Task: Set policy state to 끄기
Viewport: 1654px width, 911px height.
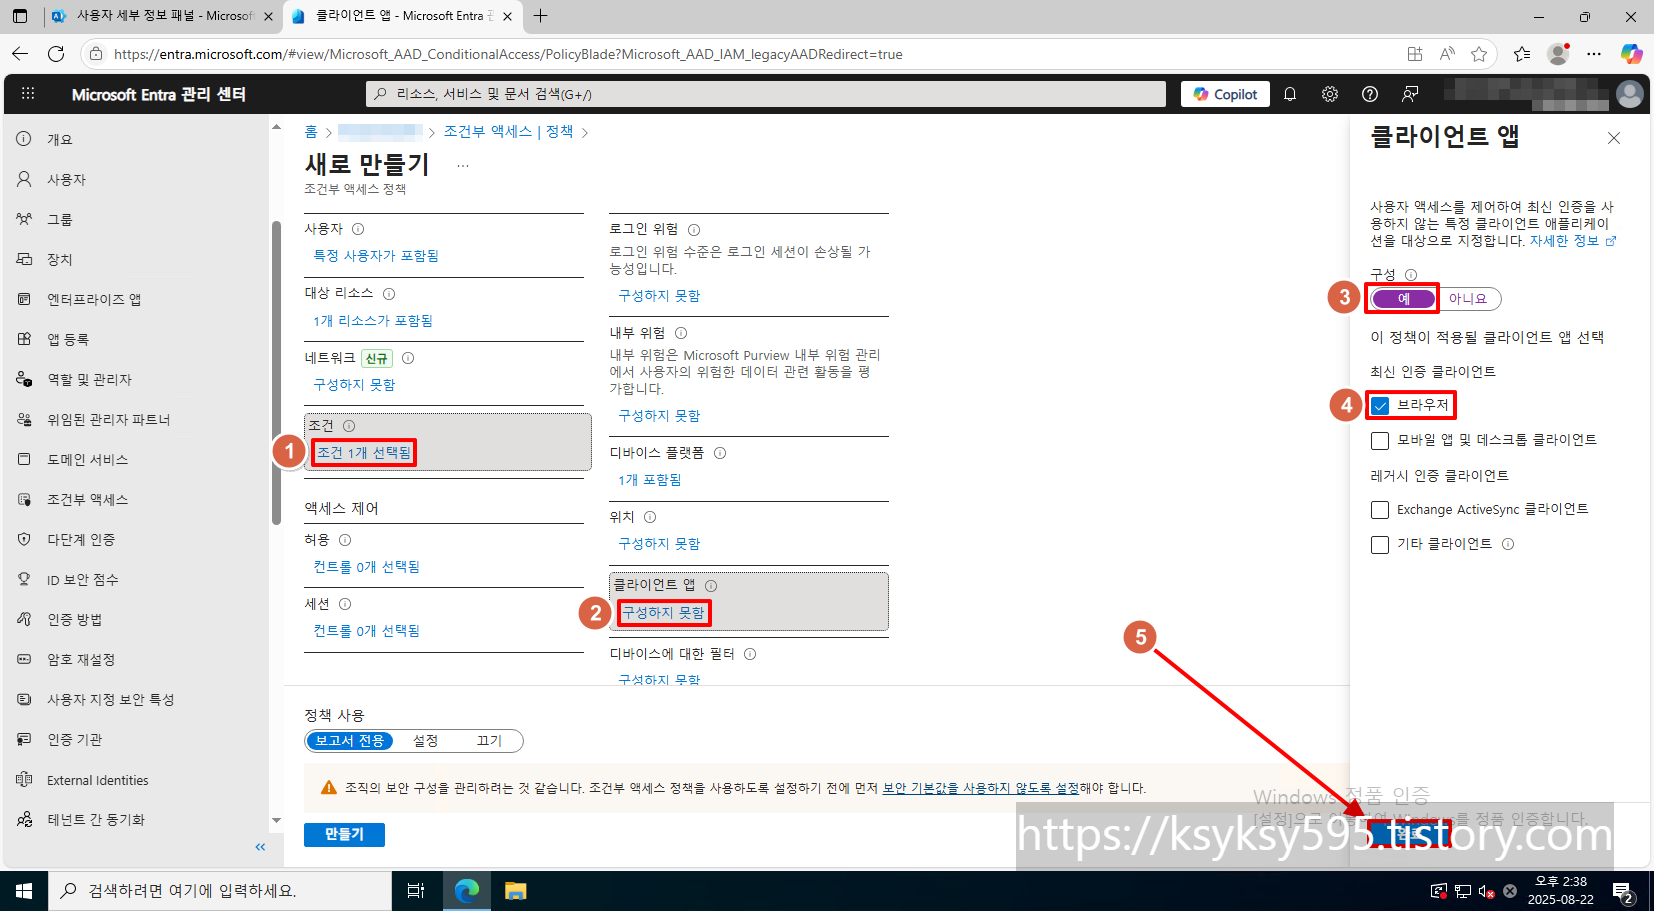Action: pyautogui.click(x=489, y=741)
